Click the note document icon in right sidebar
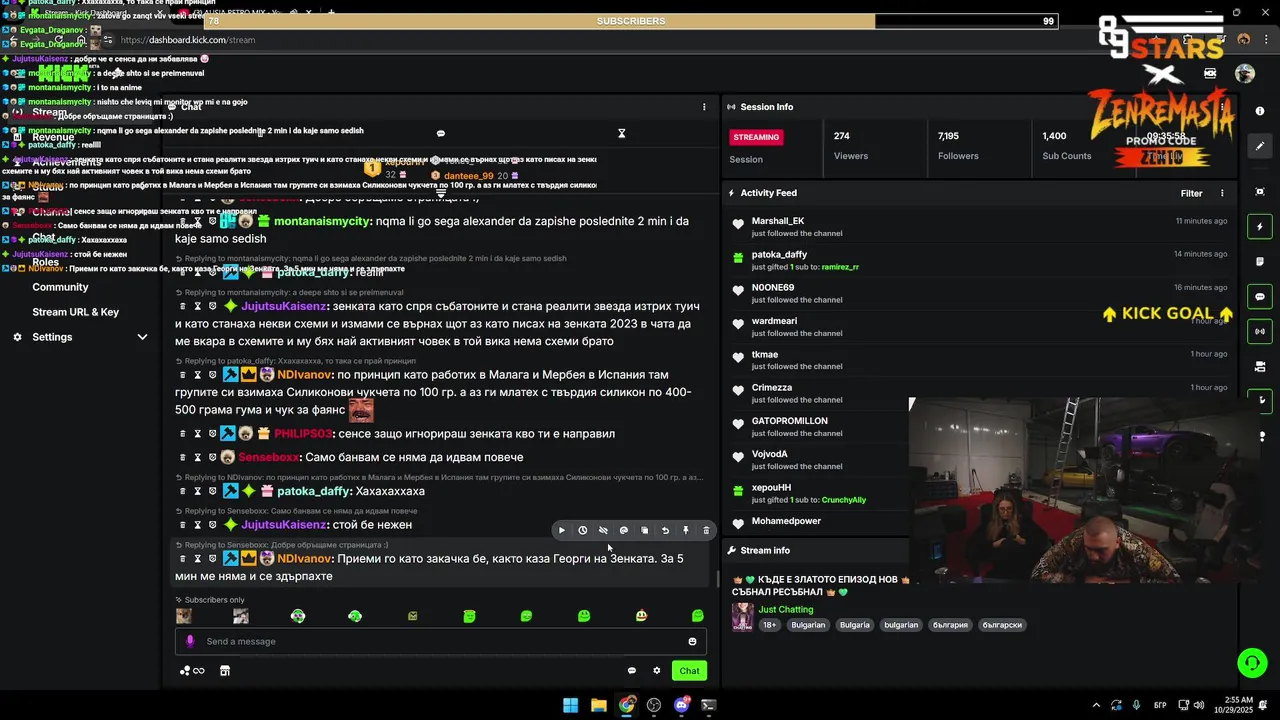This screenshot has height=720, width=1280. click(x=1260, y=262)
